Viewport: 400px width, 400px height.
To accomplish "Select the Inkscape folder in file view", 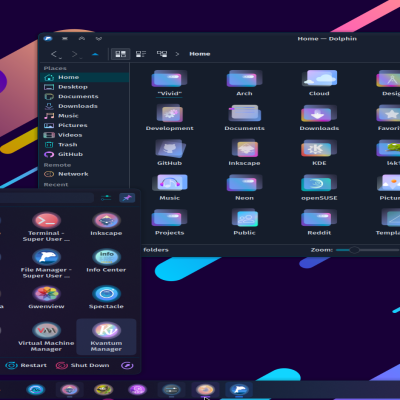I will click(x=244, y=149).
